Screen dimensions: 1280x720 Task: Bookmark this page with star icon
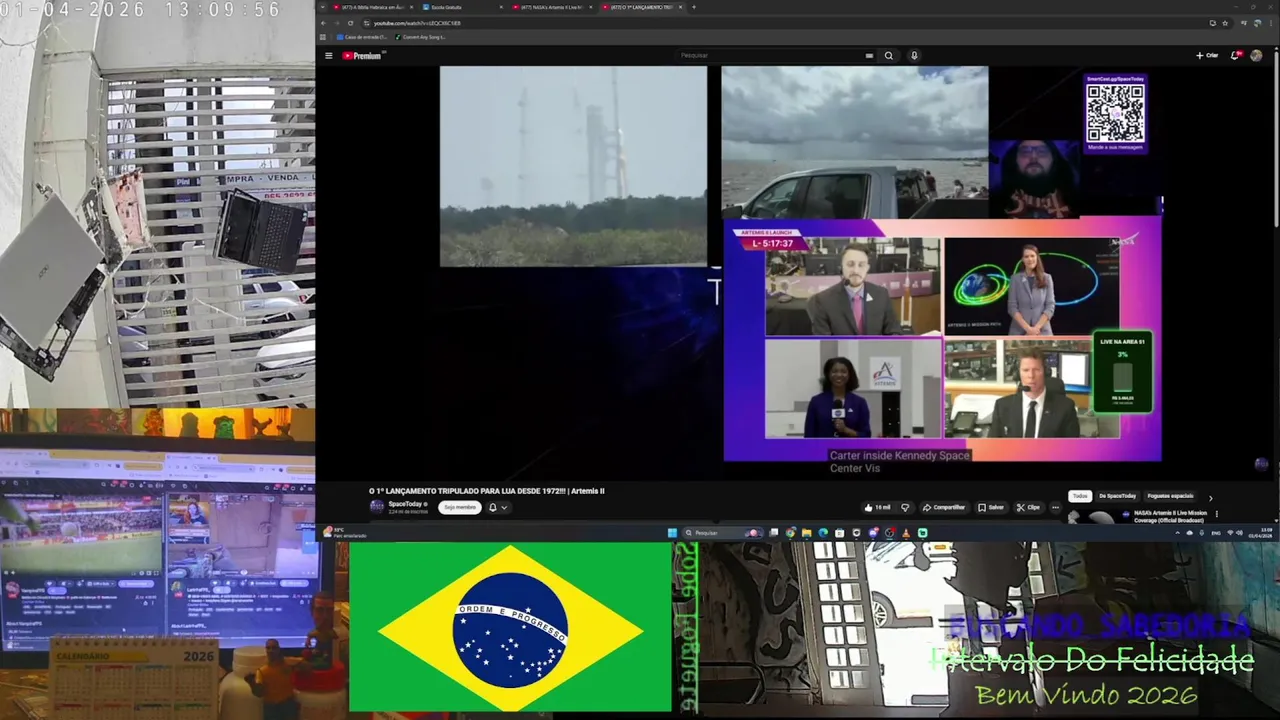click(1225, 23)
